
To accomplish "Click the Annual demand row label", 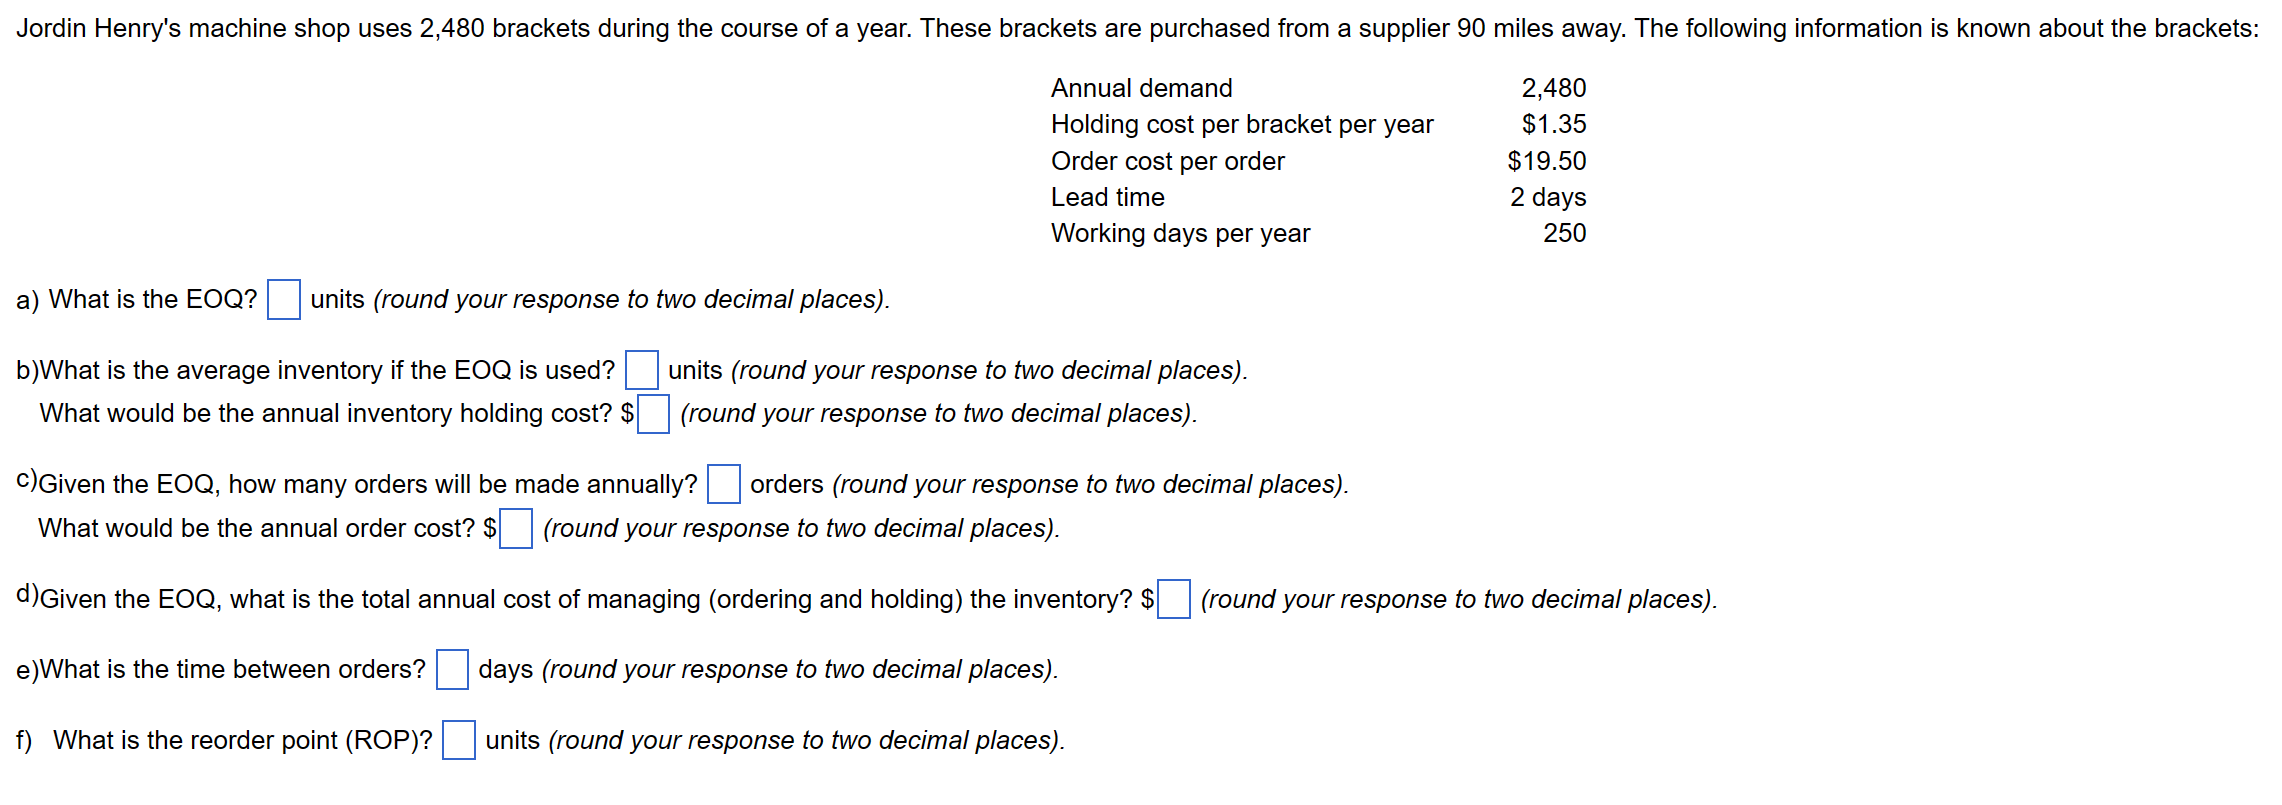I will click(x=1141, y=88).
